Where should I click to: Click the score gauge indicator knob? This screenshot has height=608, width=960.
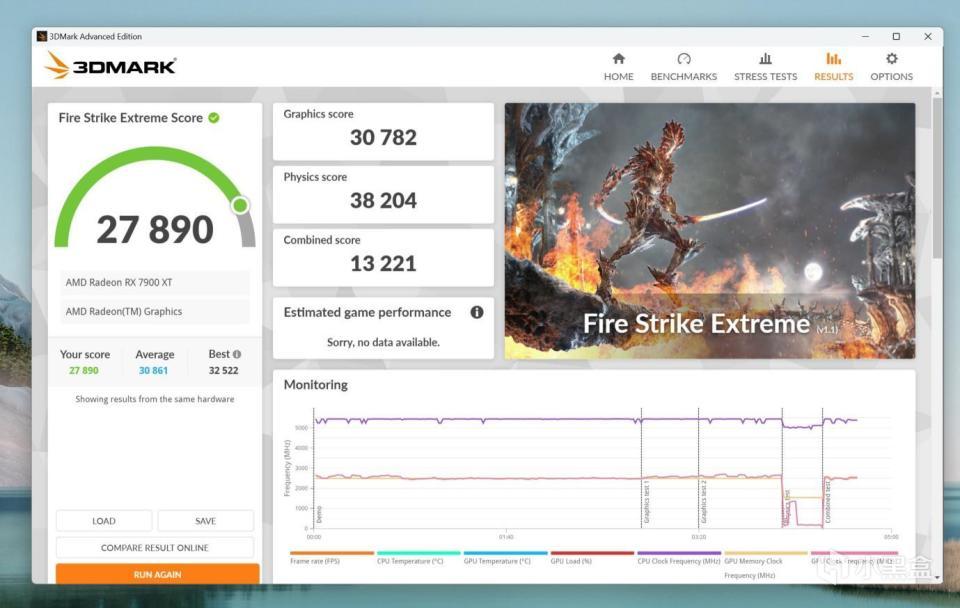(240, 205)
